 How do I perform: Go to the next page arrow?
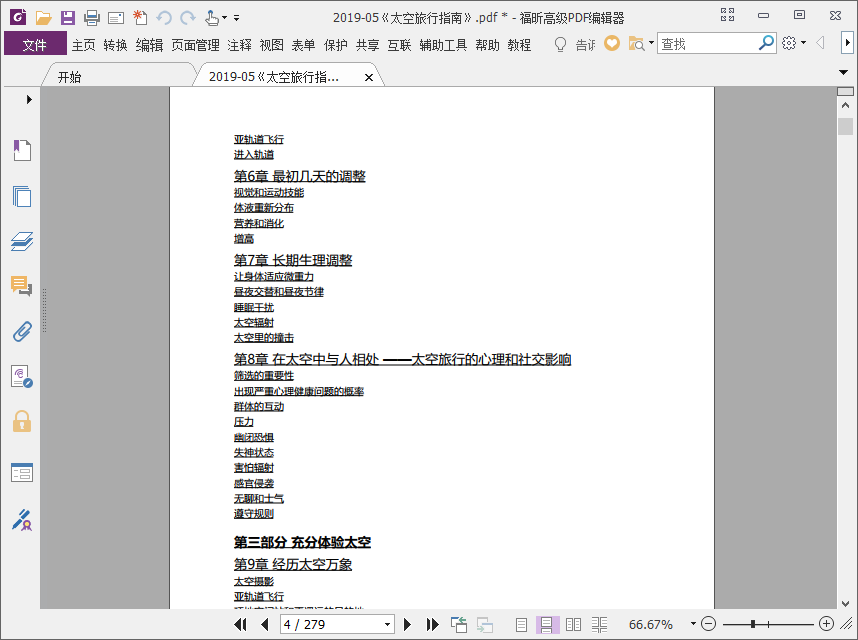tap(407, 624)
